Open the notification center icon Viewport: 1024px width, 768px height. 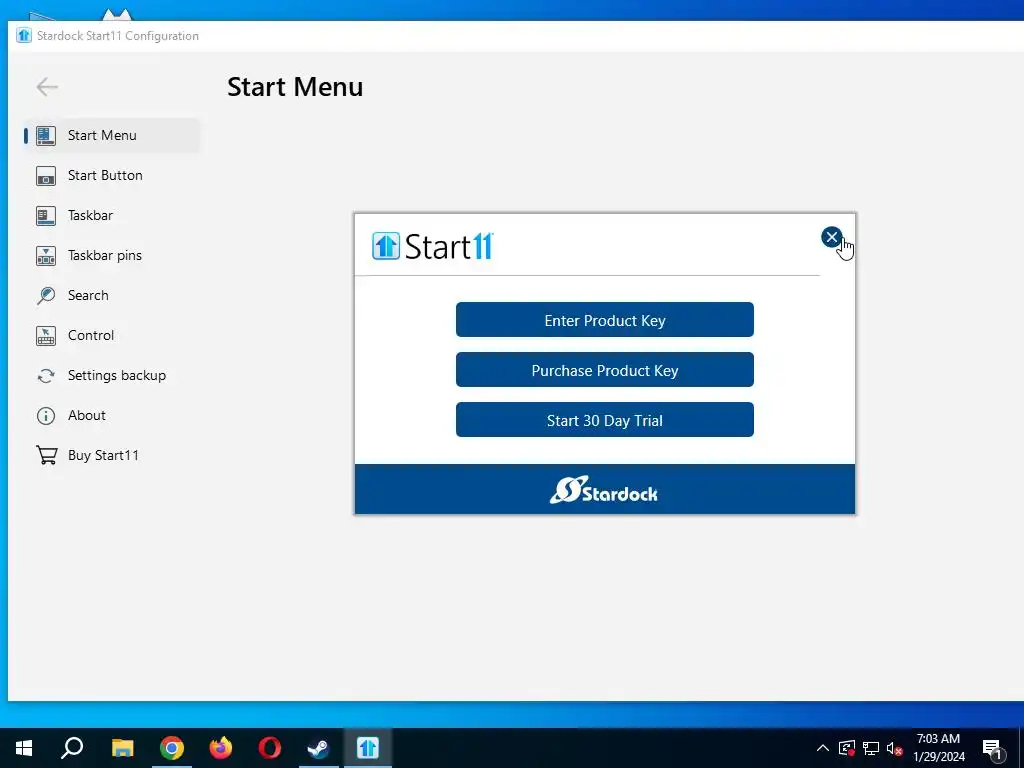[992, 749]
